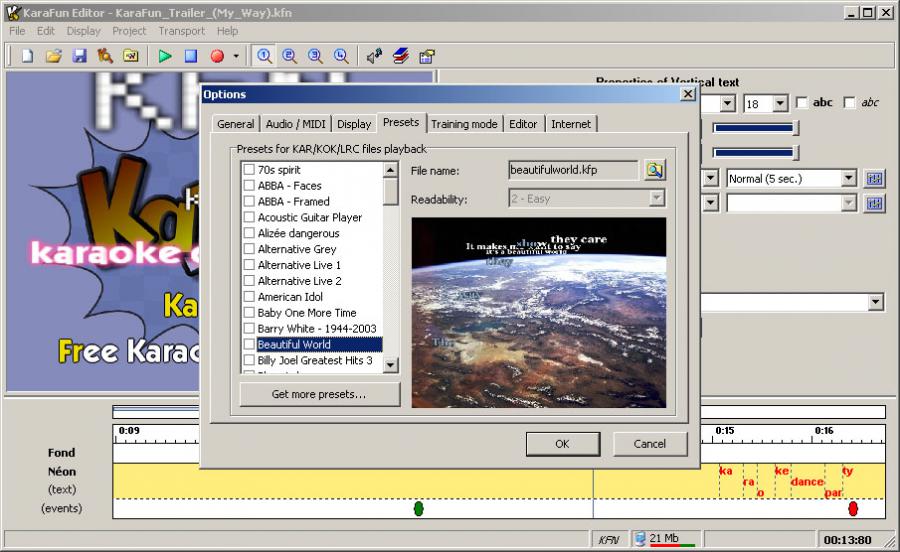
Task: Open the Project menu
Action: point(129,31)
